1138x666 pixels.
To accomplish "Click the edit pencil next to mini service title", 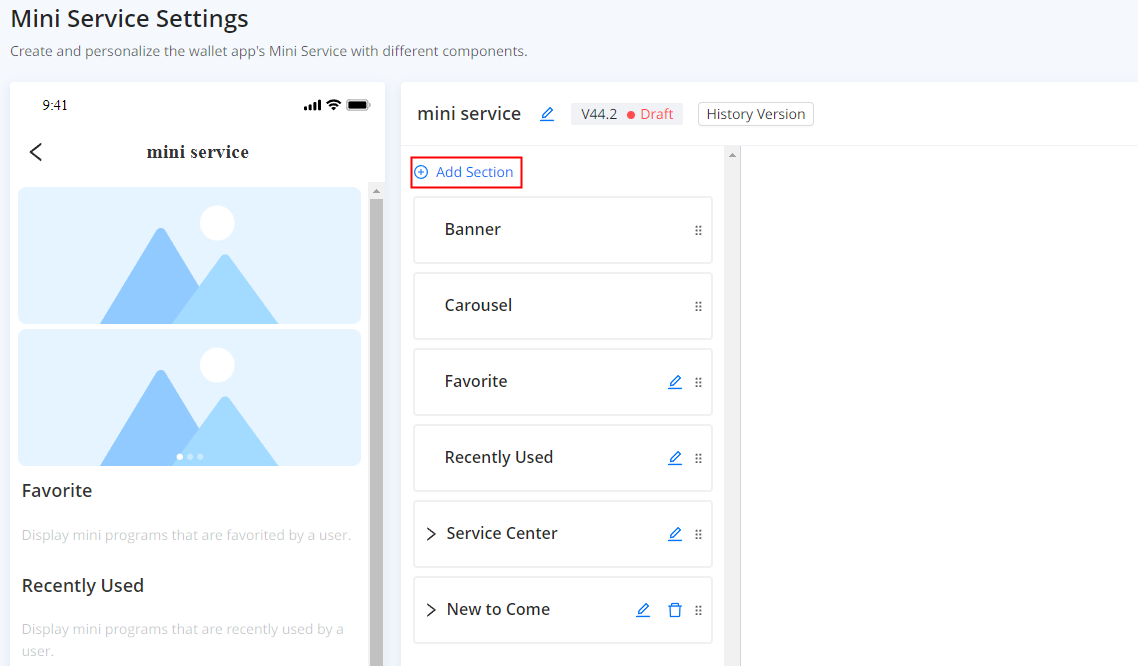I will (547, 114).
